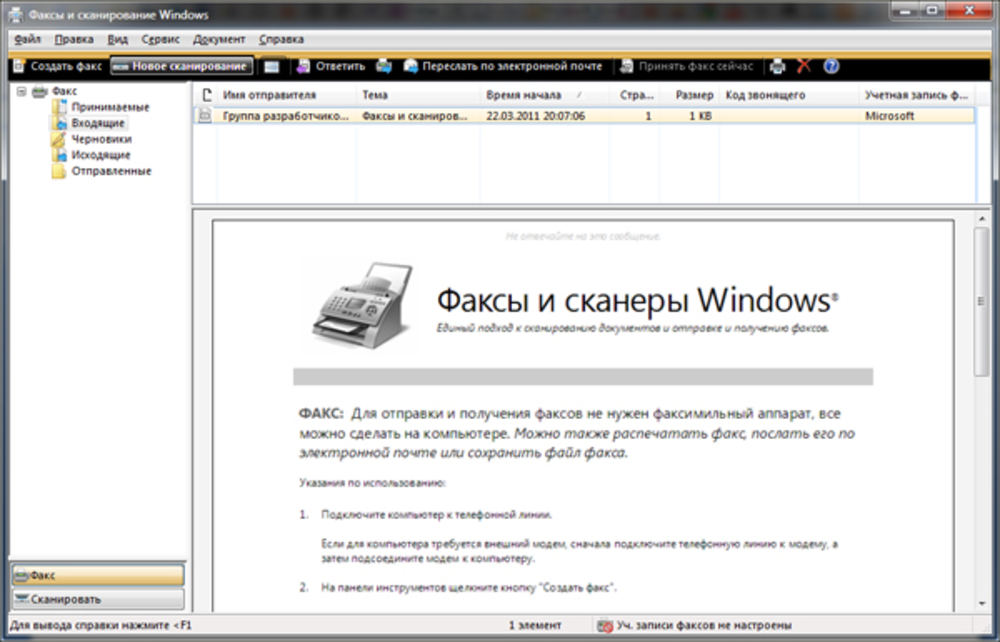Click the preview pane vertical scrollbar thumb
This screenshot has width=1000, height=642.
(x=982, y=302)
